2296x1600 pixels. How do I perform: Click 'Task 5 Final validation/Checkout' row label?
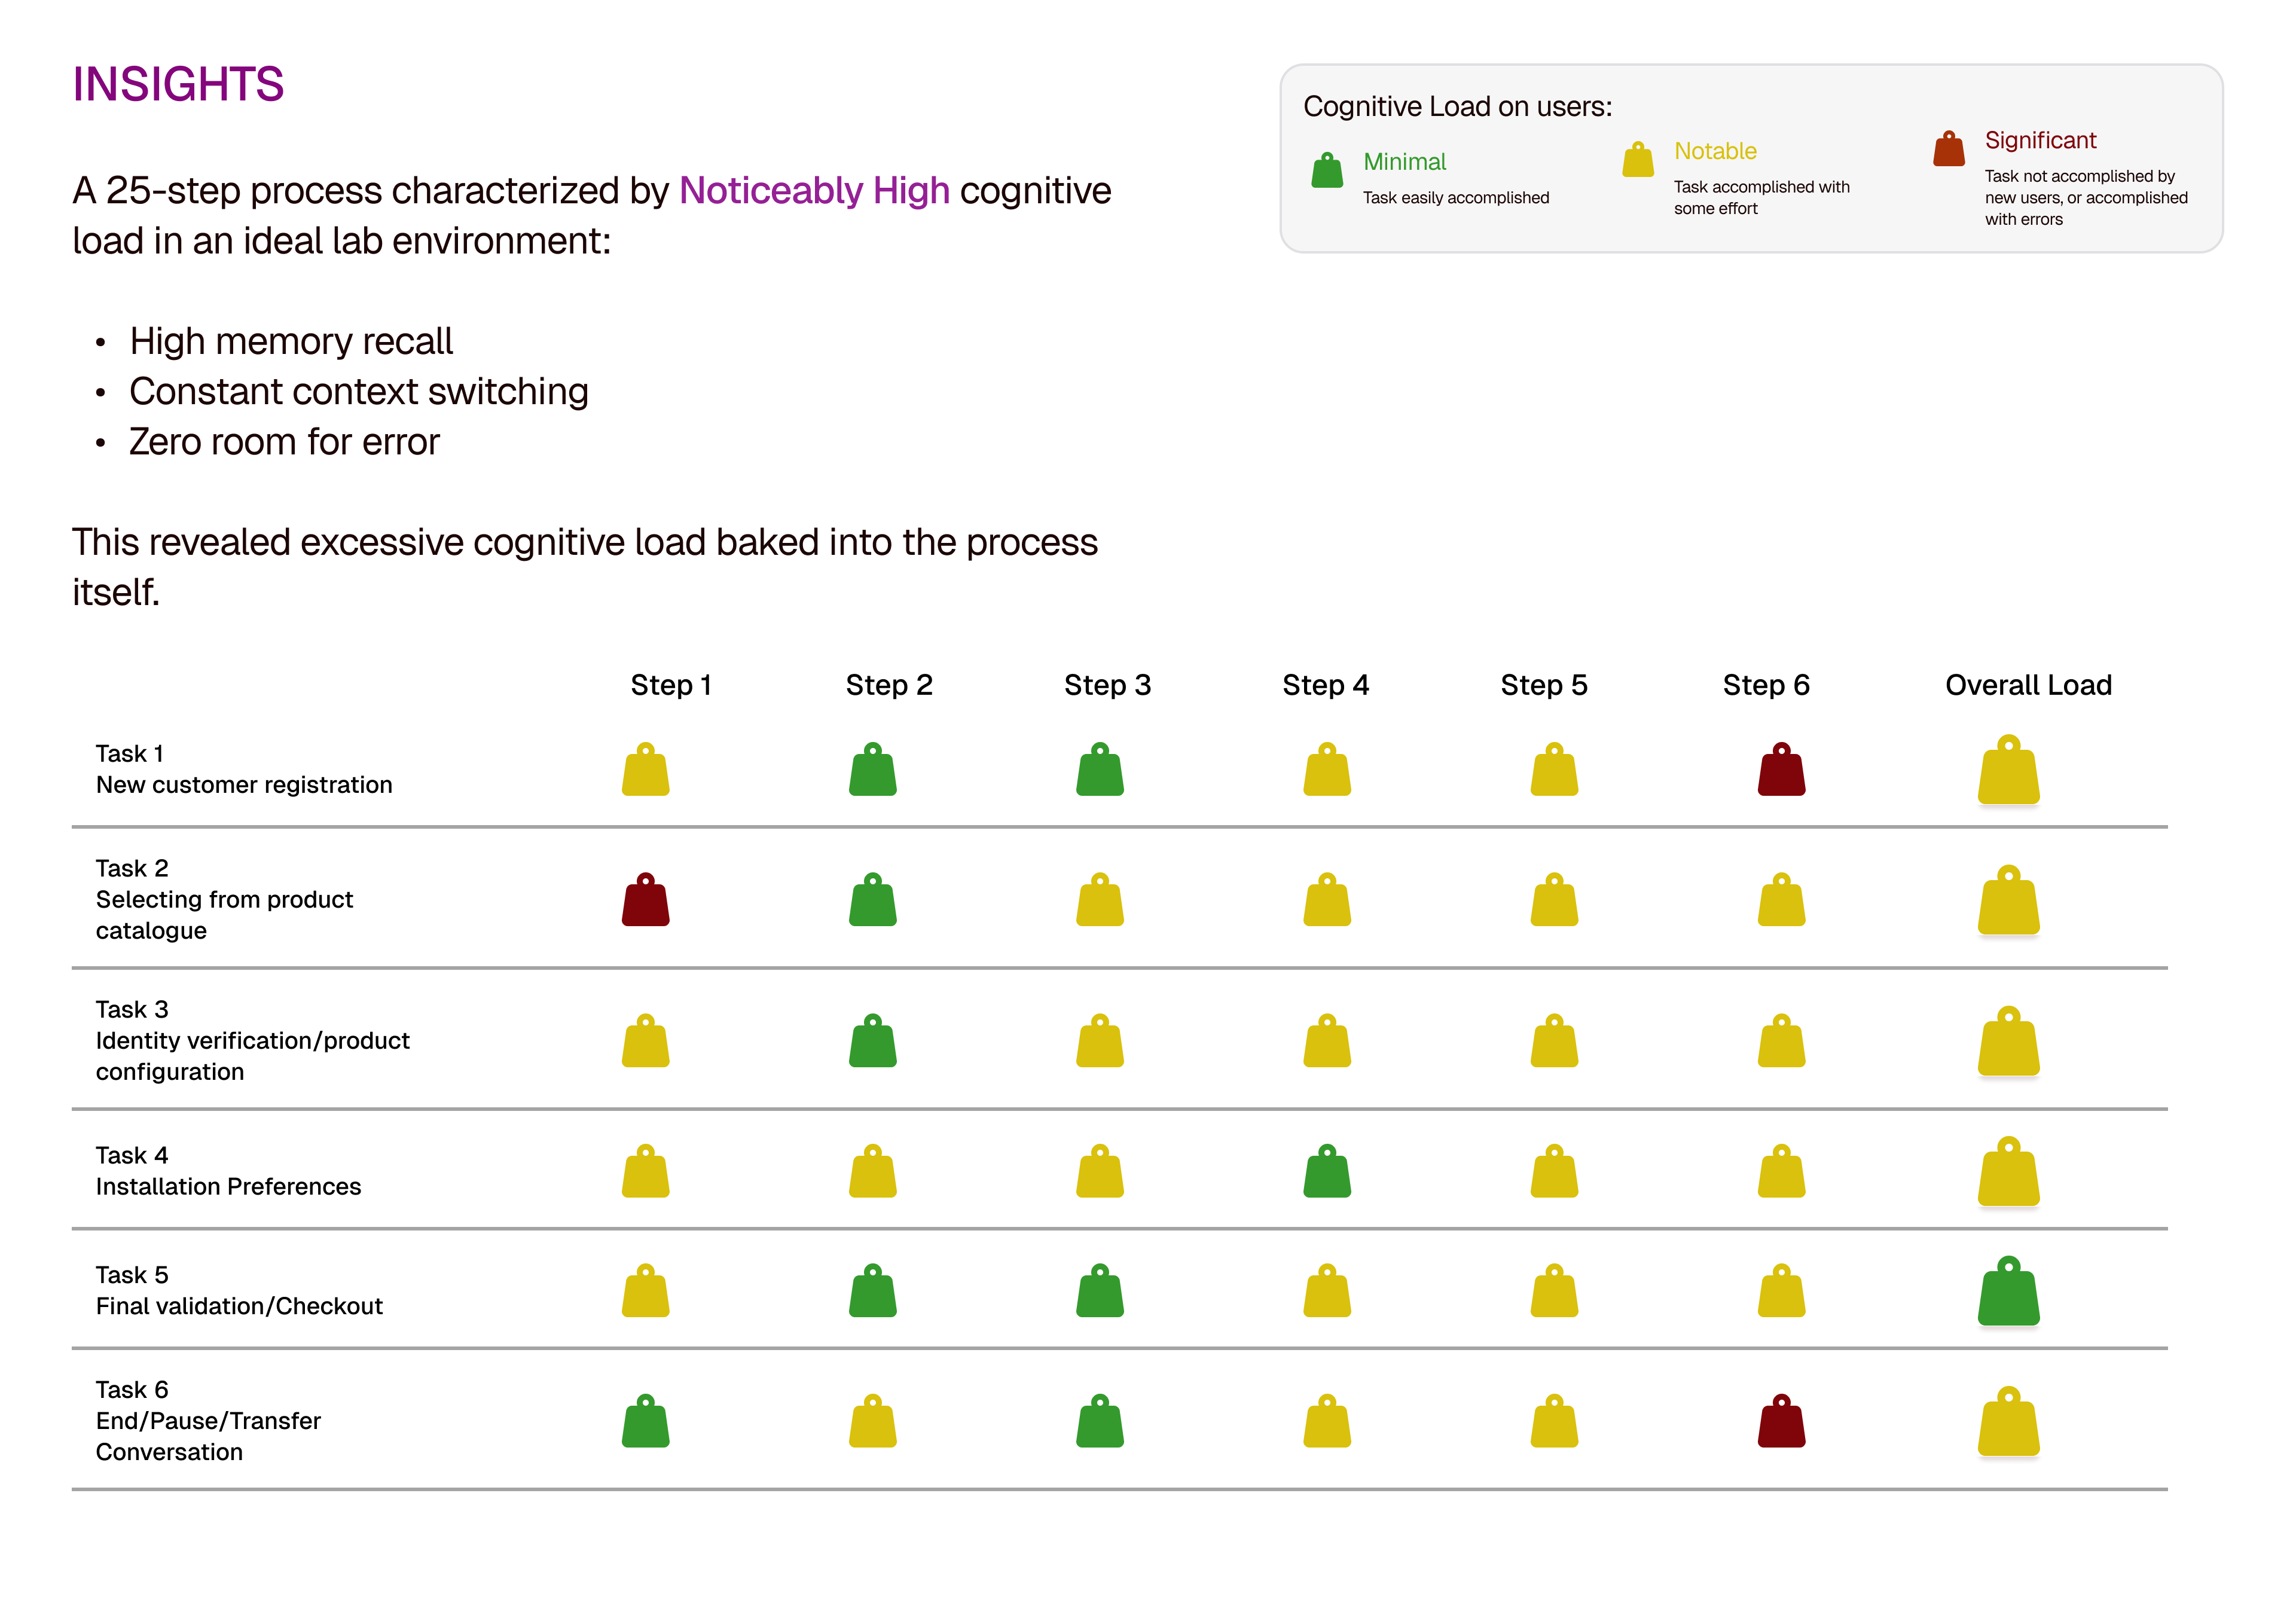click(239, 1290)
